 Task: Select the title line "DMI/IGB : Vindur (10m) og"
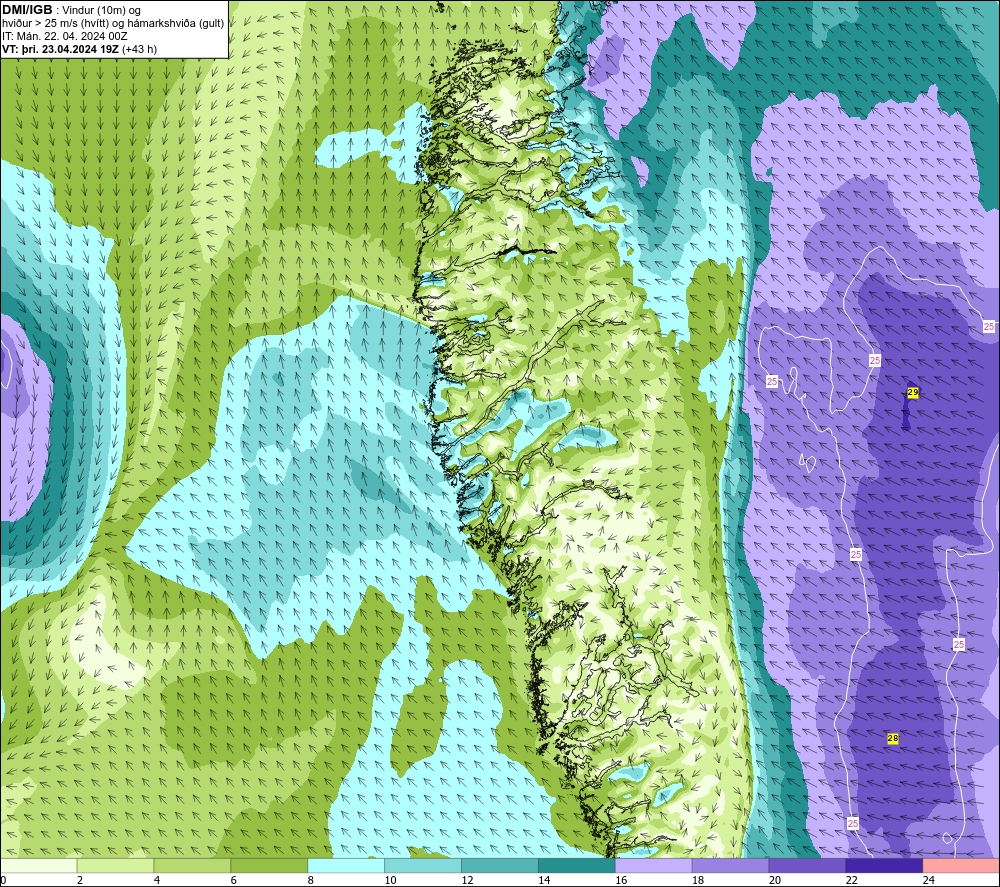click(x=71, y=10)
